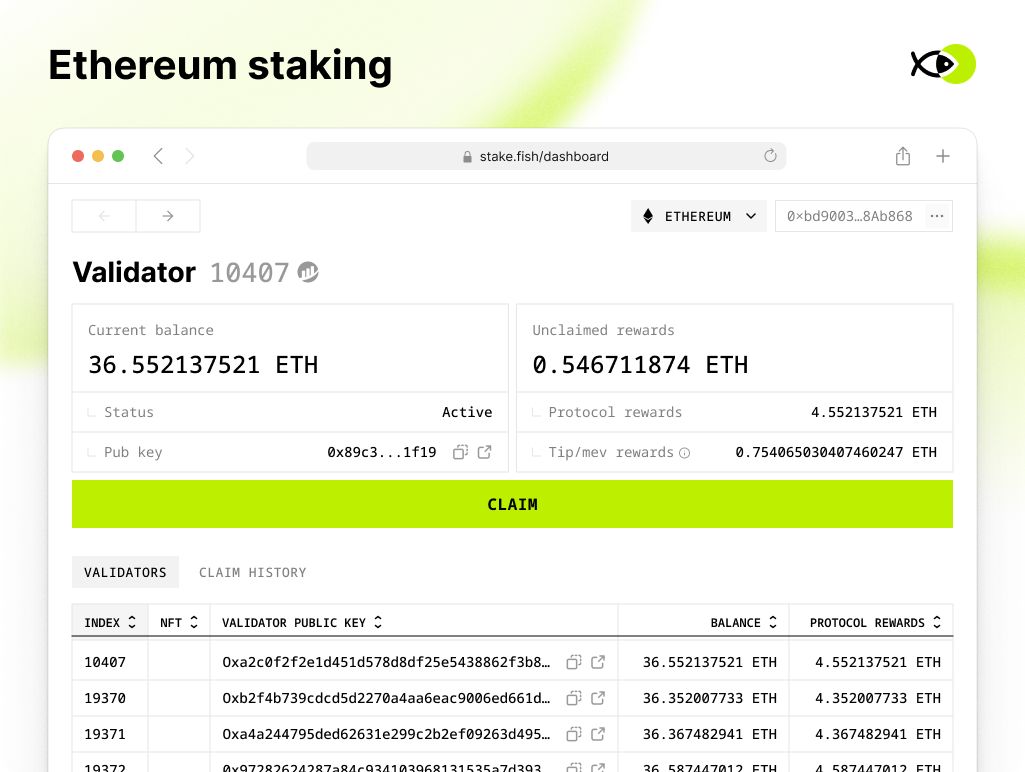The height and width of the screenshot is (772, 1025).
Task: Open the wallet three-dots menu
Action: [x=937, y=216]
